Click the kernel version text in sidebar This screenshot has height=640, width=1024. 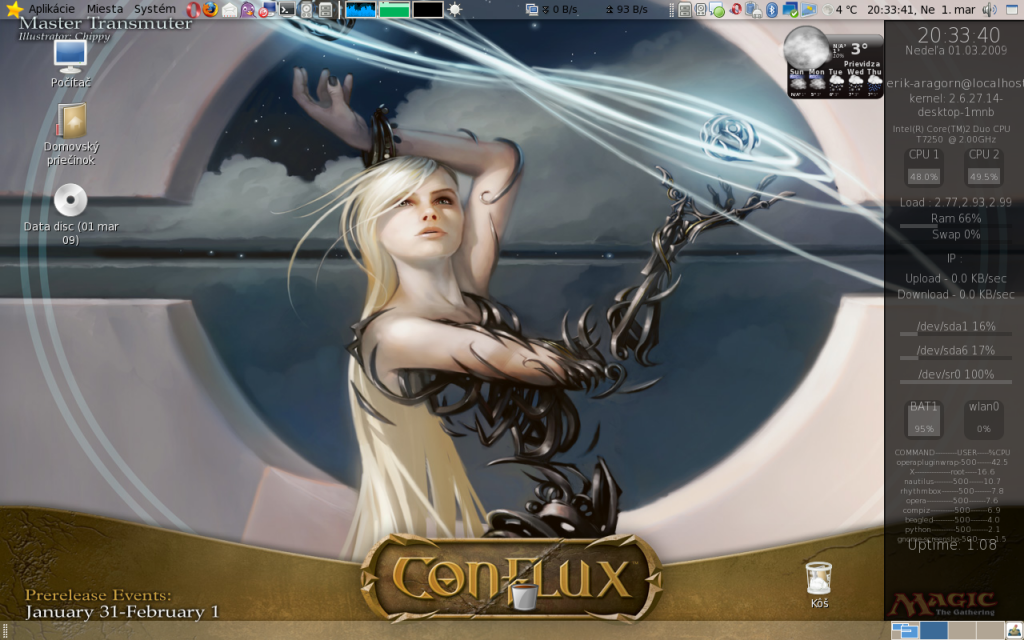click(x=955, y=105)
